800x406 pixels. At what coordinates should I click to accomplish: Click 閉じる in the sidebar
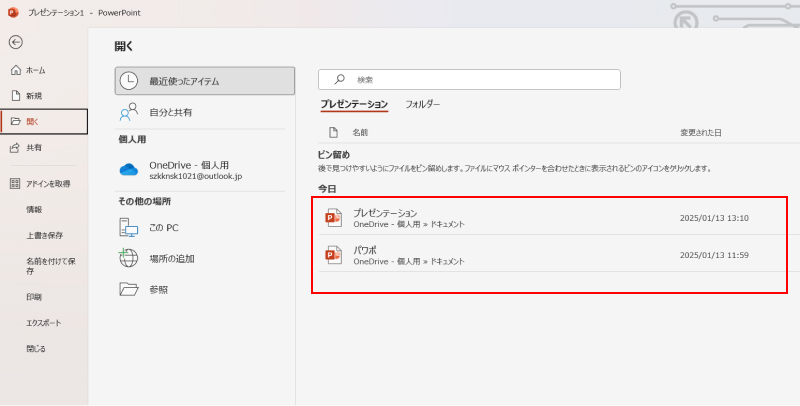coord(36,349)
